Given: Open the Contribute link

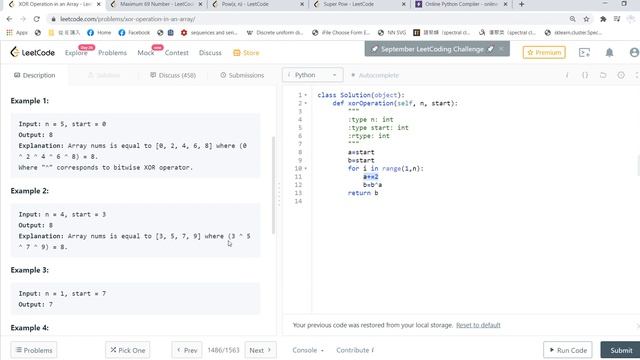Looking at the screenshot, I should (x=355, y=350).
